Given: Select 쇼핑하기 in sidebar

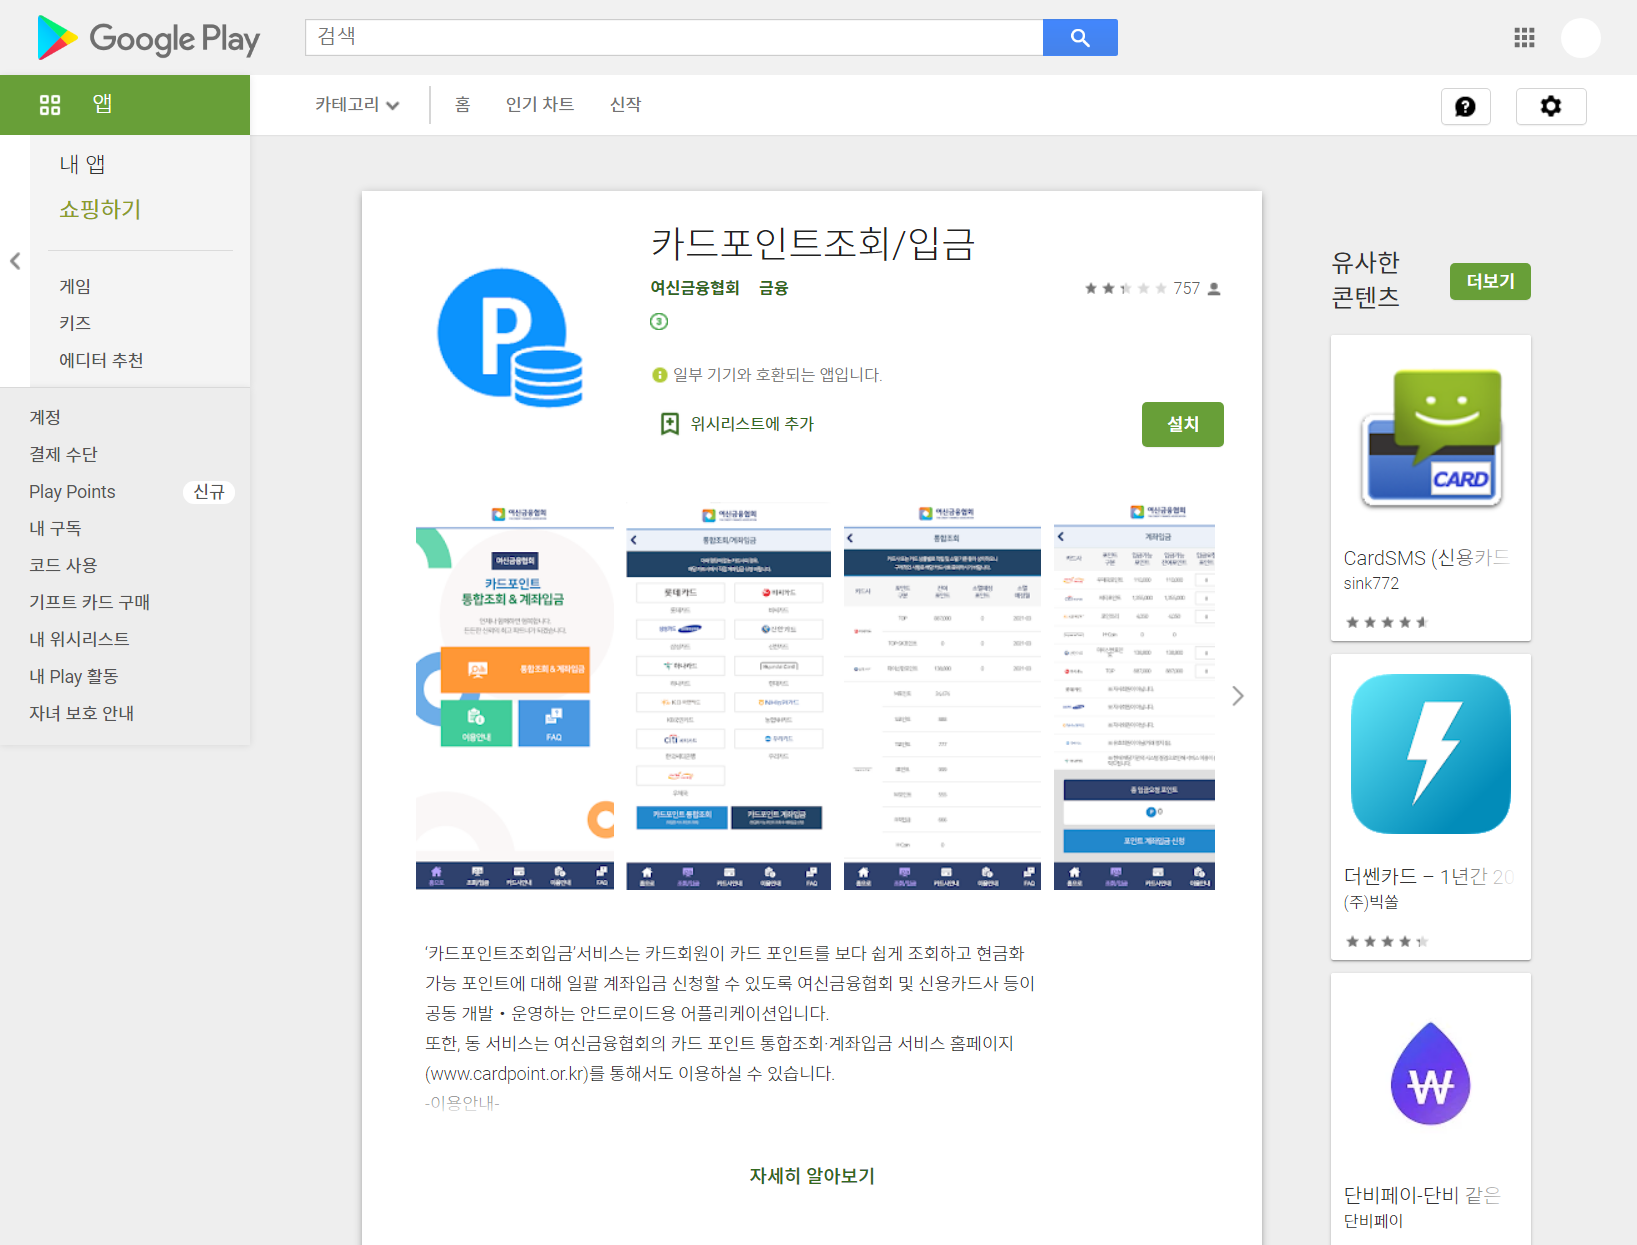Looking at the screenshot, I should [x=100, y=209].
